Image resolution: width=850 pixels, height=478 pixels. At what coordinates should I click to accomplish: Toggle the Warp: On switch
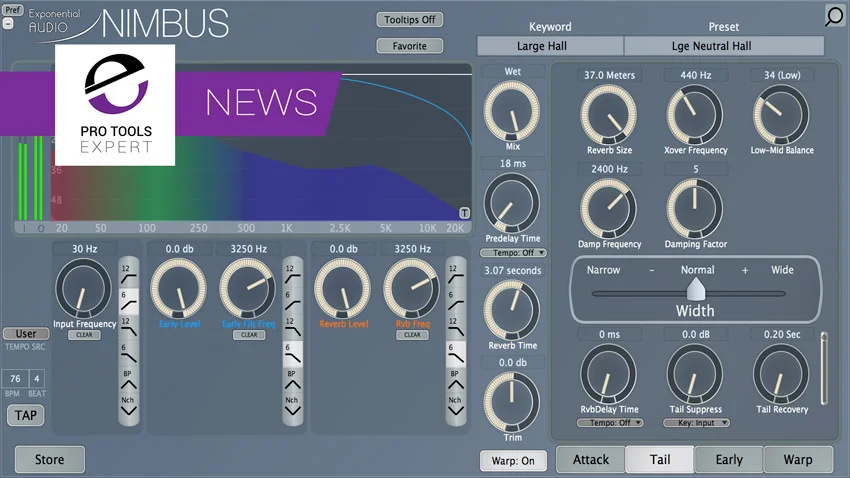(x=513, y=461)
